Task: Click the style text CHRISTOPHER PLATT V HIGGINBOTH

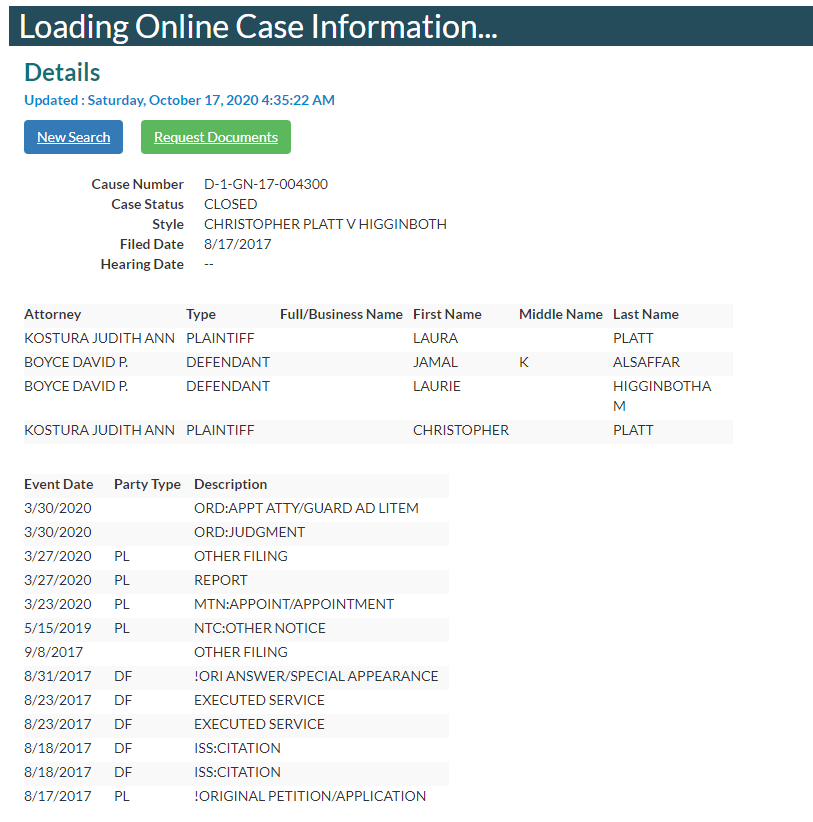Action: tap(325, 224)
